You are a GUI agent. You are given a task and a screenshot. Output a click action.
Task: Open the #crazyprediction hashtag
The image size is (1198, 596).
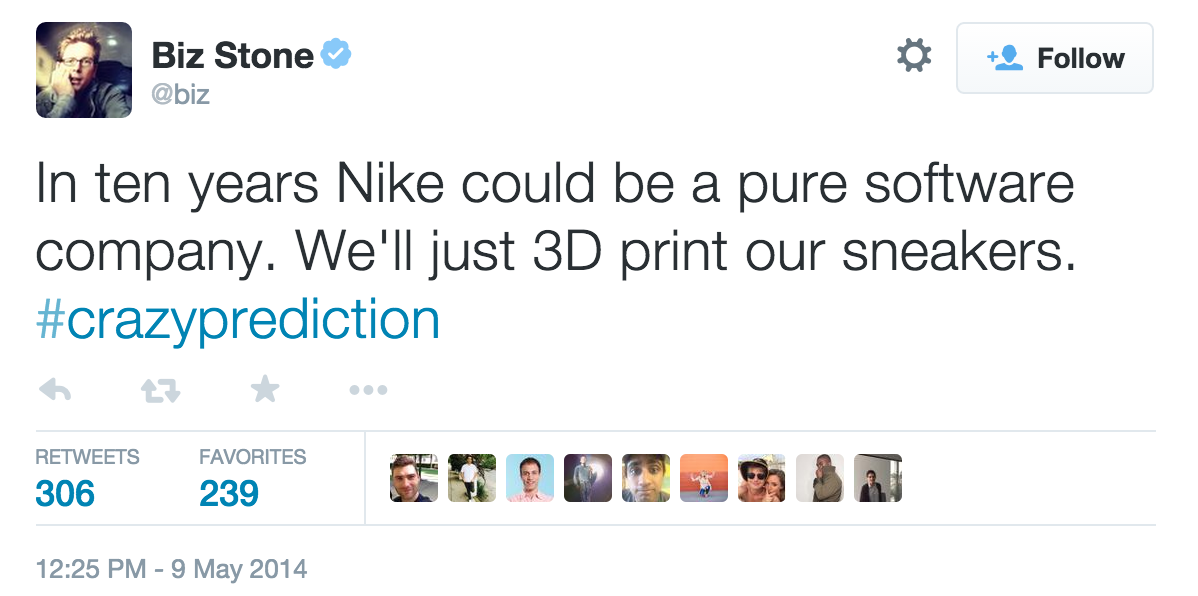pos(238,321)
